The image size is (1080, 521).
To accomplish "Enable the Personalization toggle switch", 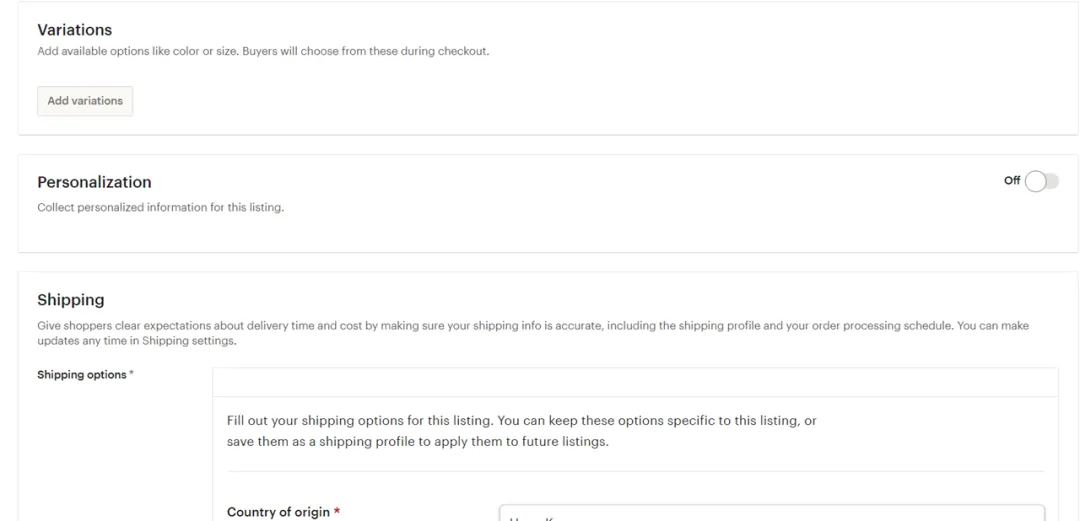I will 1041,181.
